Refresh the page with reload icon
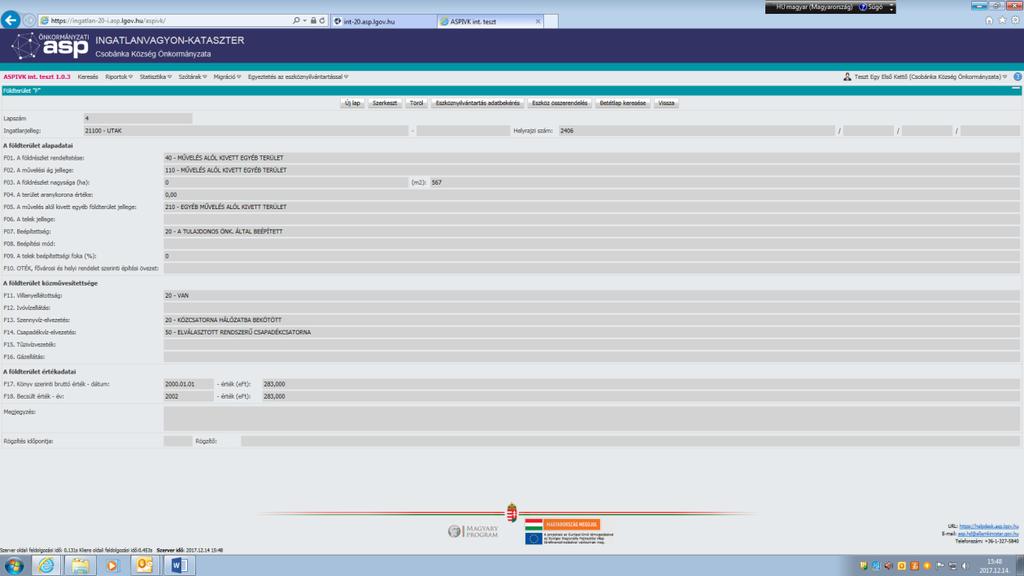The image size is (1024, 576). point(322,20)
